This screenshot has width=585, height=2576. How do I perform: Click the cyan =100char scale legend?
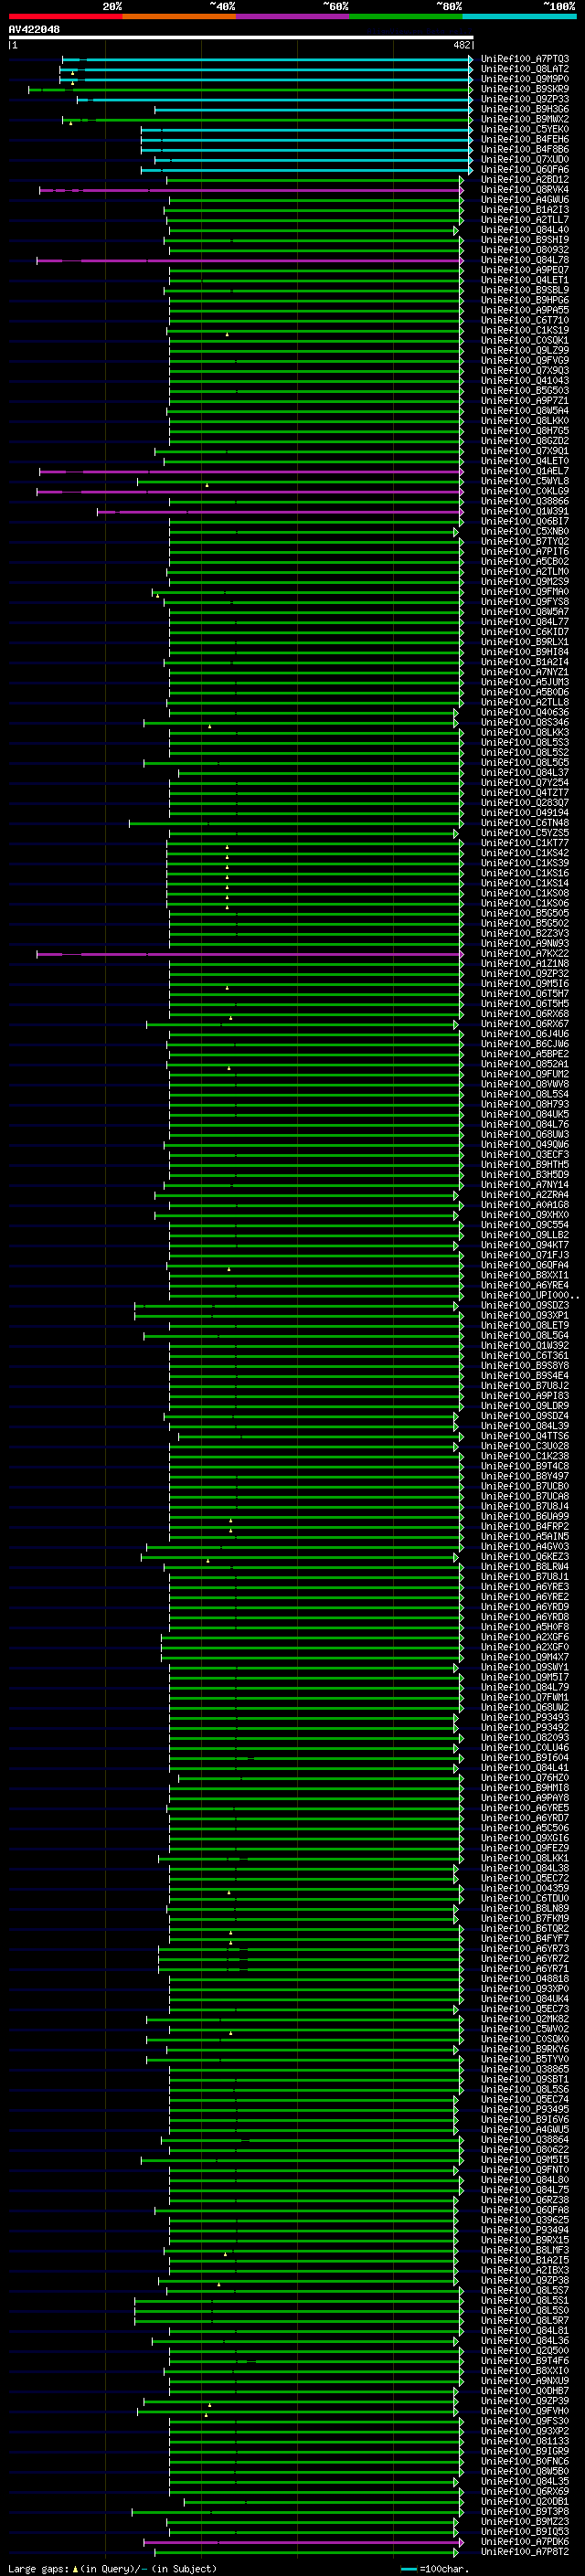click(x=435, y=2568)
